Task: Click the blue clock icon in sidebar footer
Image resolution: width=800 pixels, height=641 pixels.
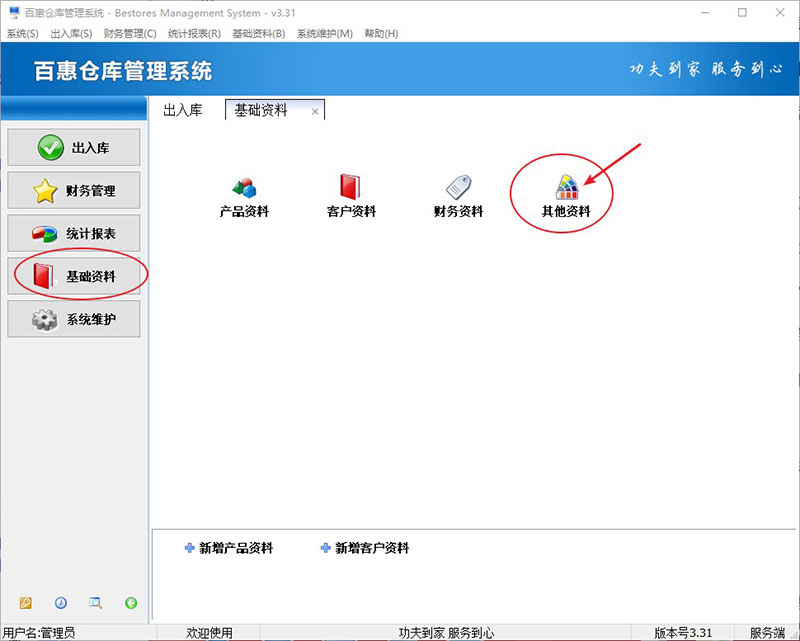Action: click(x=61, y=602)
